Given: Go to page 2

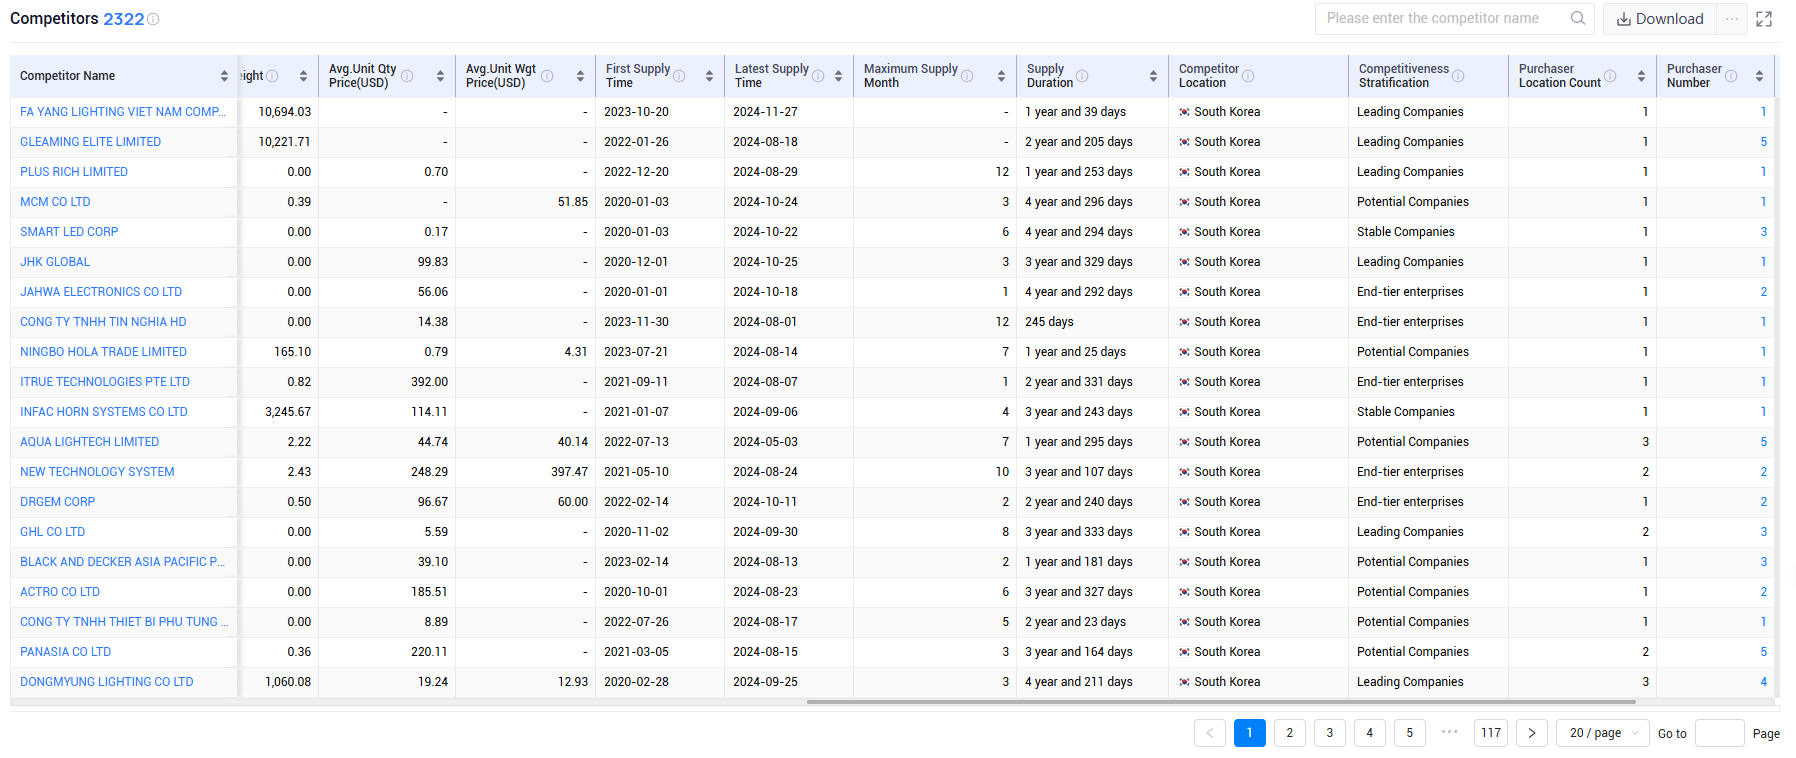Looking at the screenshot, I should (x=1290, y=733).
